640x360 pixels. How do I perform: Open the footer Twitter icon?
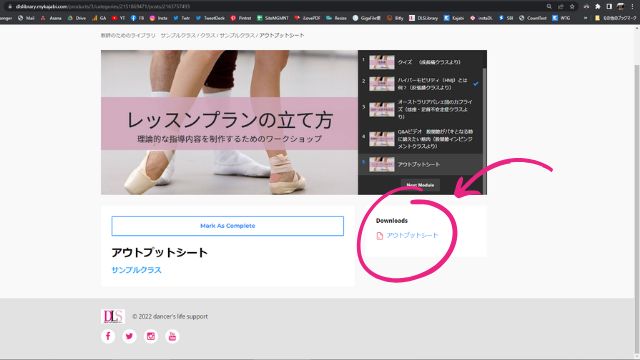coord(129,336)
